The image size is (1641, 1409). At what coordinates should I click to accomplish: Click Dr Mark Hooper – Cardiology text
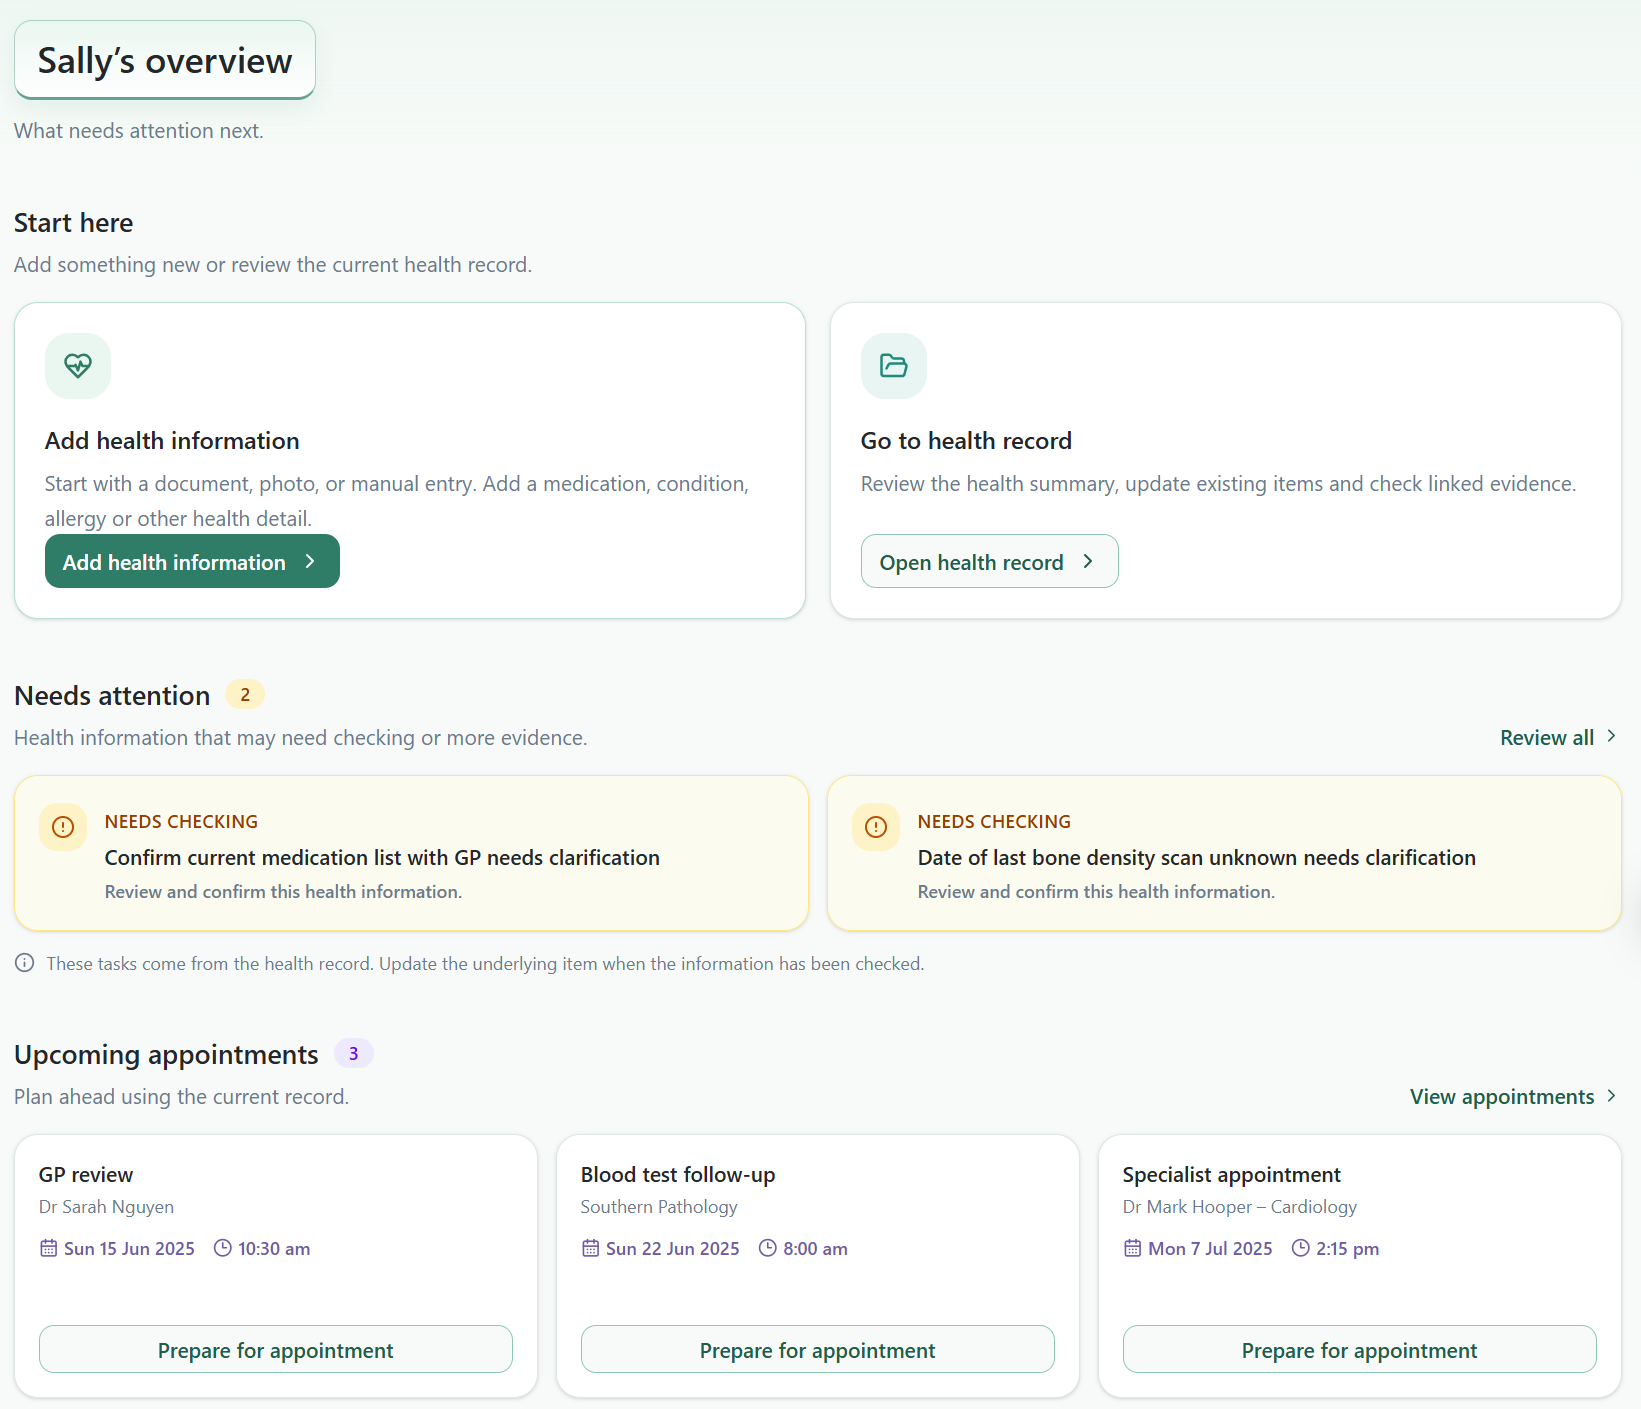(x=1240, y=1207)
